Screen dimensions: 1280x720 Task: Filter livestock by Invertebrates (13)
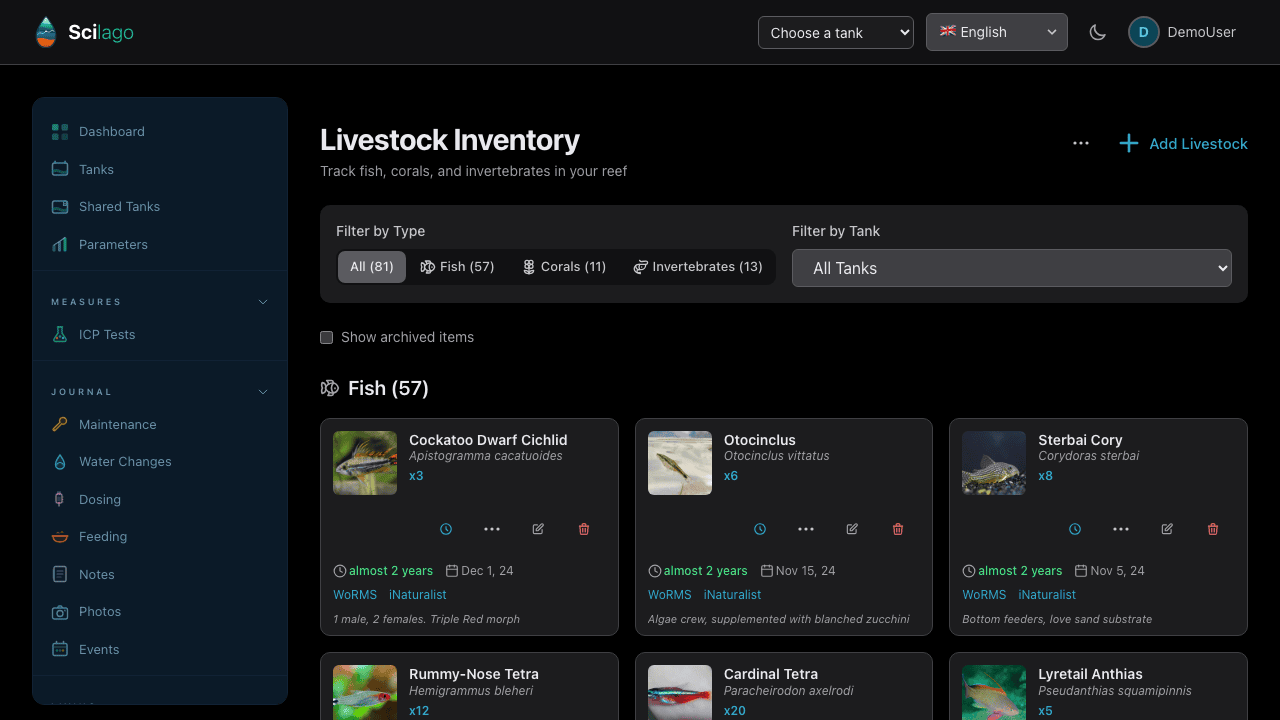click(698, 267)
